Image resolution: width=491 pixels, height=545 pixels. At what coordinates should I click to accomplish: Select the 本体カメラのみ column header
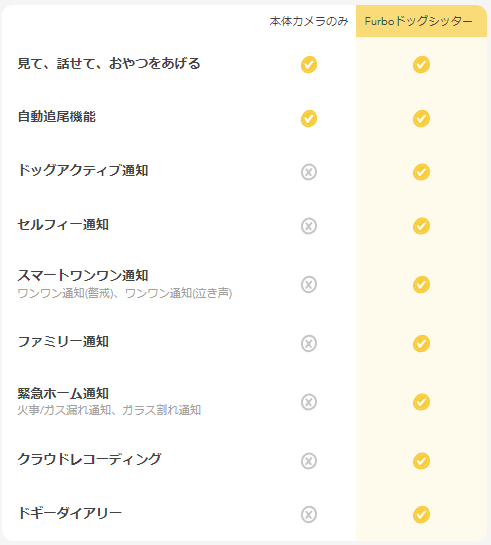tap(309, 21)
